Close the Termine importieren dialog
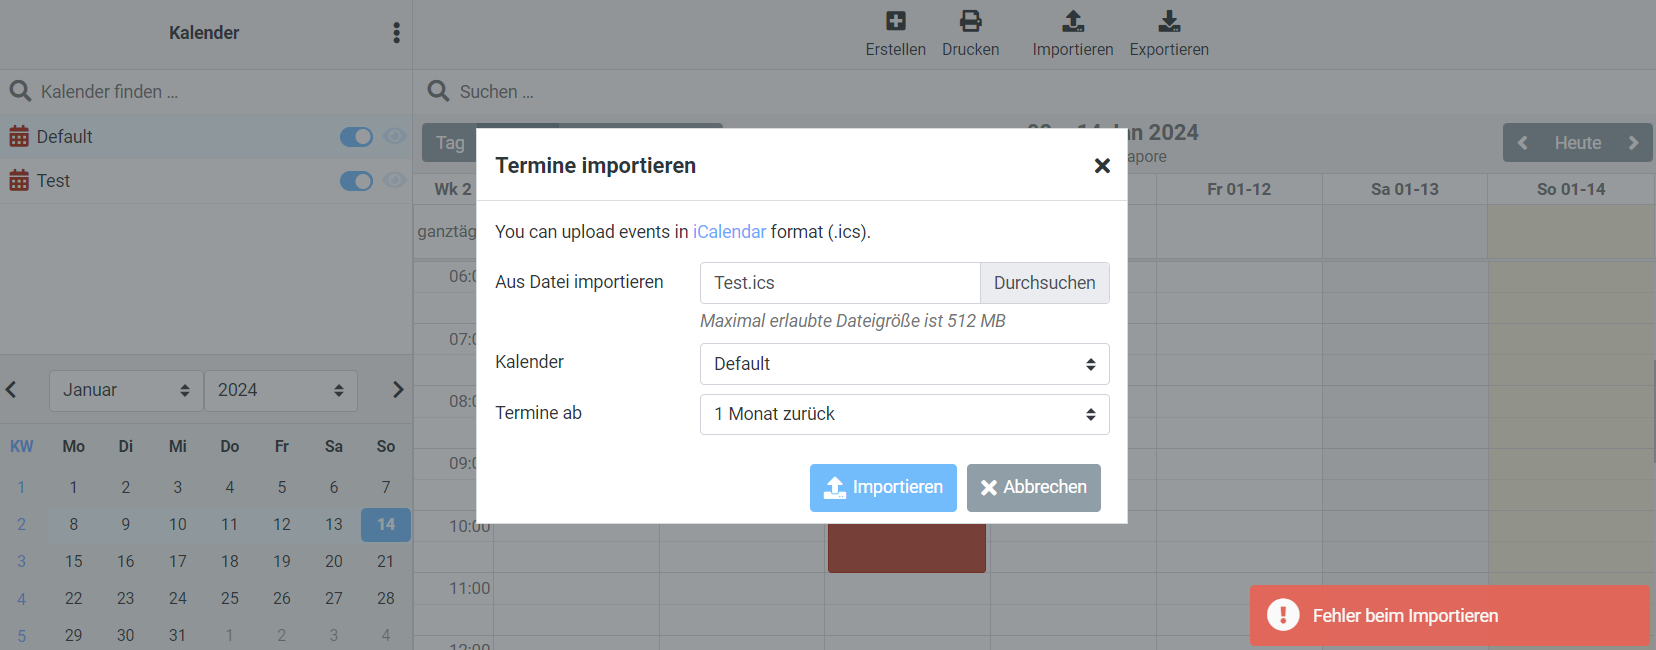The width and height of the screenshot is (1656, 650). pos(1102,166)
